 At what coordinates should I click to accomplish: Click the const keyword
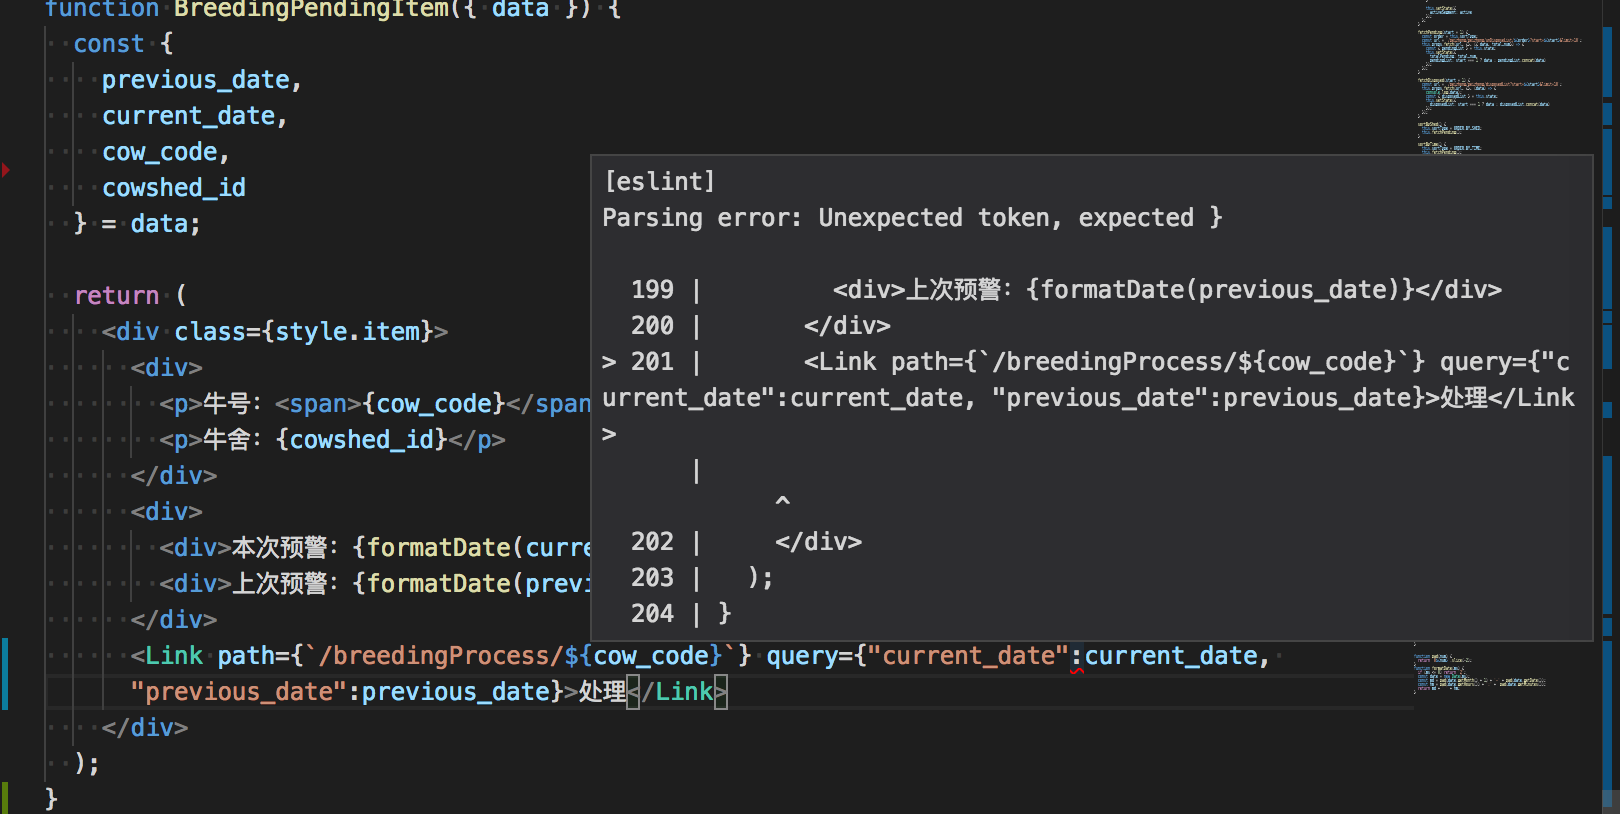108,44
